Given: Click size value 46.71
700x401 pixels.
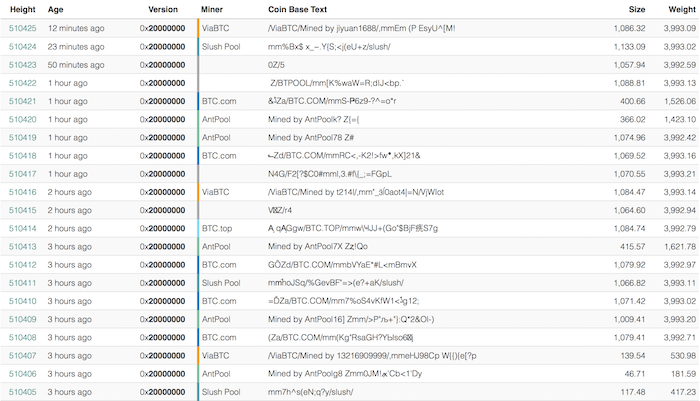Looking at the screenshot, I should tap(635, 374).
